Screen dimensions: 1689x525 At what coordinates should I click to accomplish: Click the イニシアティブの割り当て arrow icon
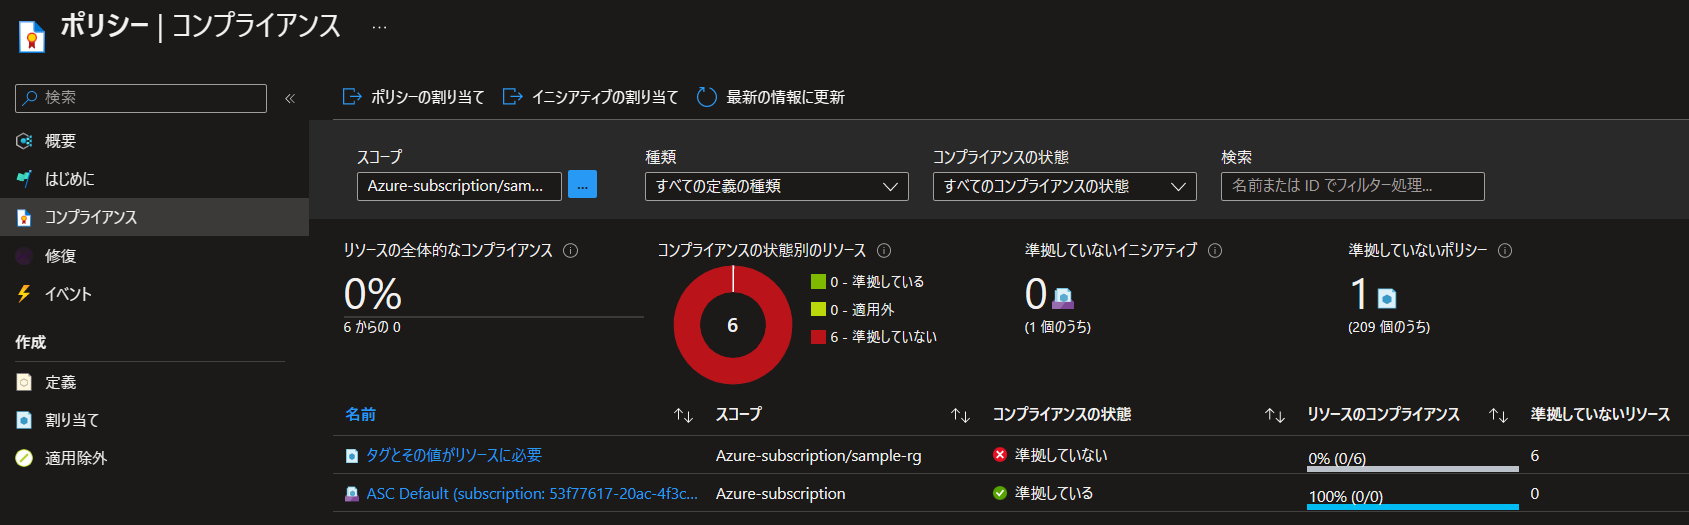pos(513,97)
